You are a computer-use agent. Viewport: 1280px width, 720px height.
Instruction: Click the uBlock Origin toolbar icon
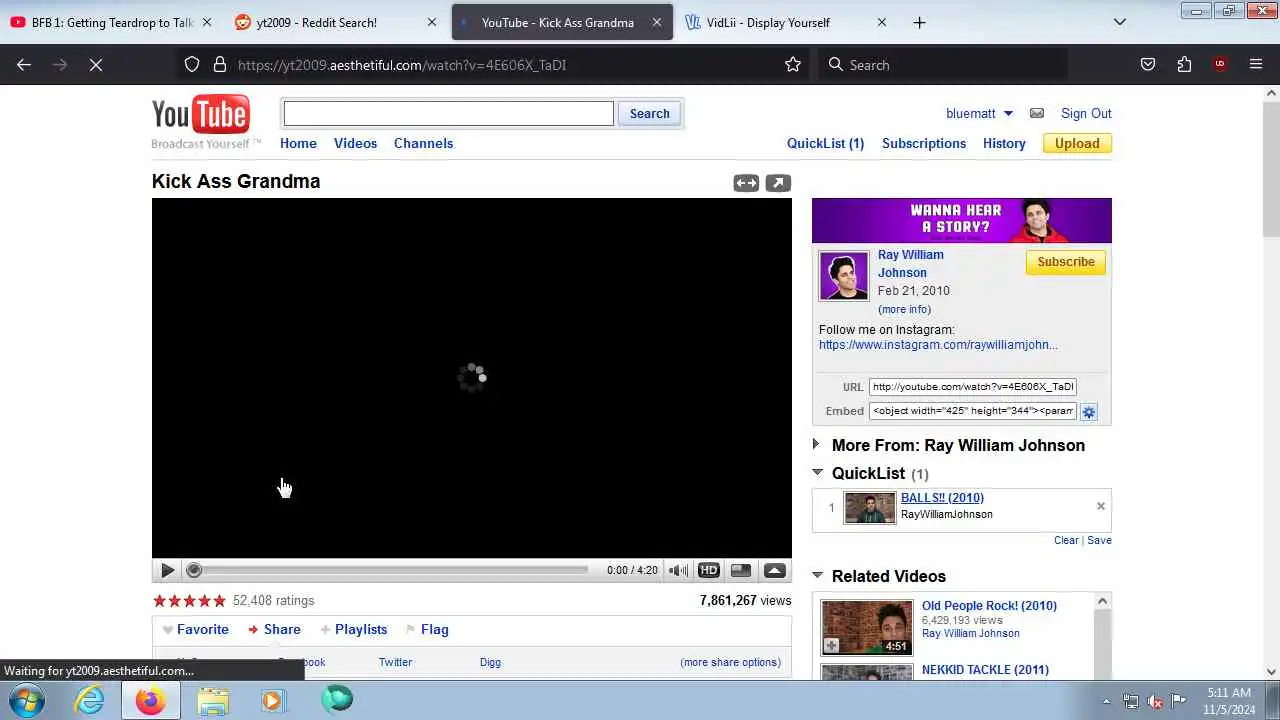click(1219, 65)
